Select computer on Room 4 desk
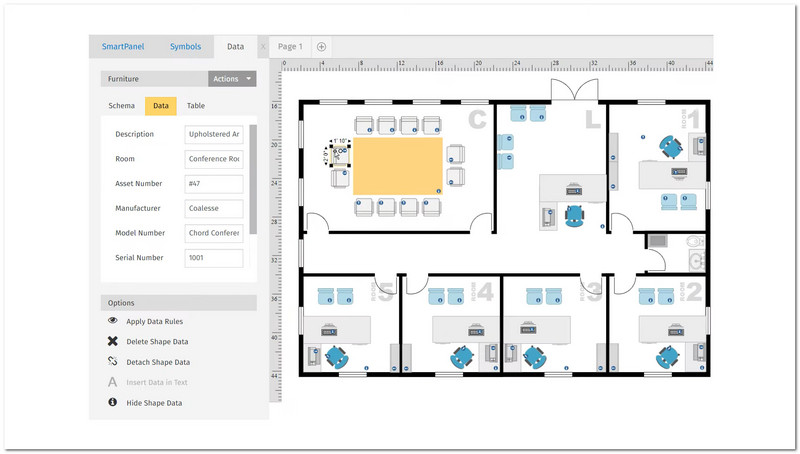The height and width of the screenshot is (454, 800). coord(476,331)
